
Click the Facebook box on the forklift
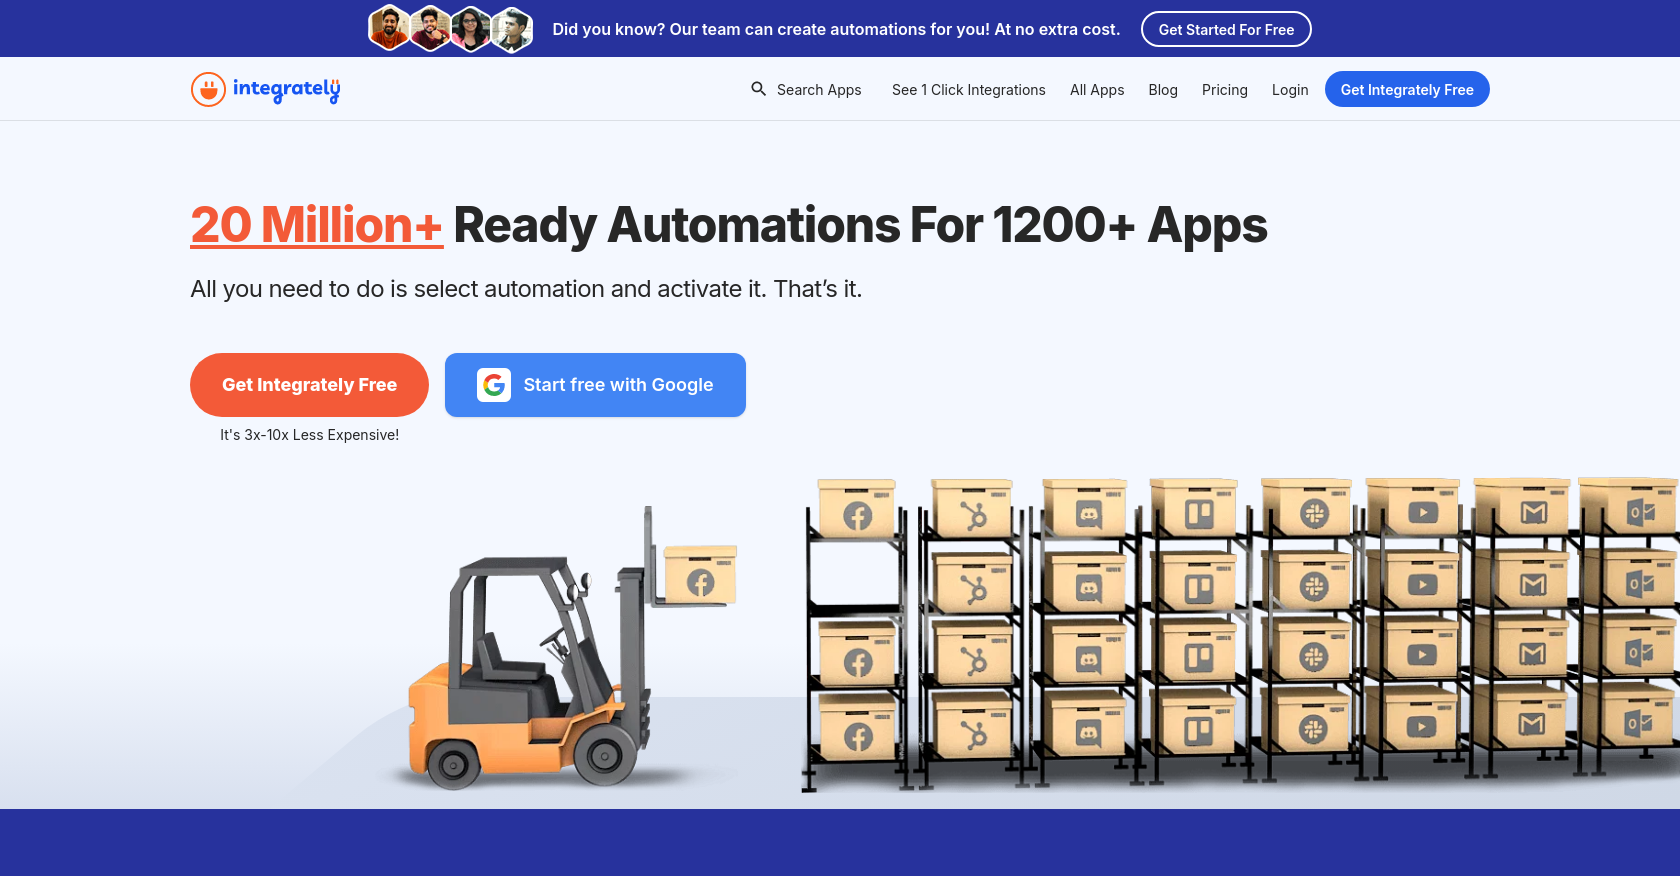click(700, 575)
